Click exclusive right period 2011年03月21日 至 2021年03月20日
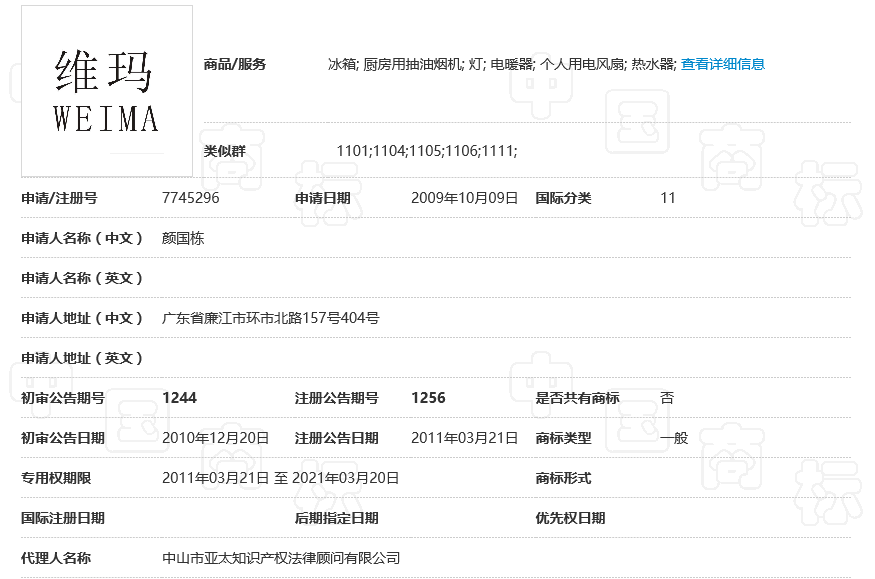 [281, 478]
